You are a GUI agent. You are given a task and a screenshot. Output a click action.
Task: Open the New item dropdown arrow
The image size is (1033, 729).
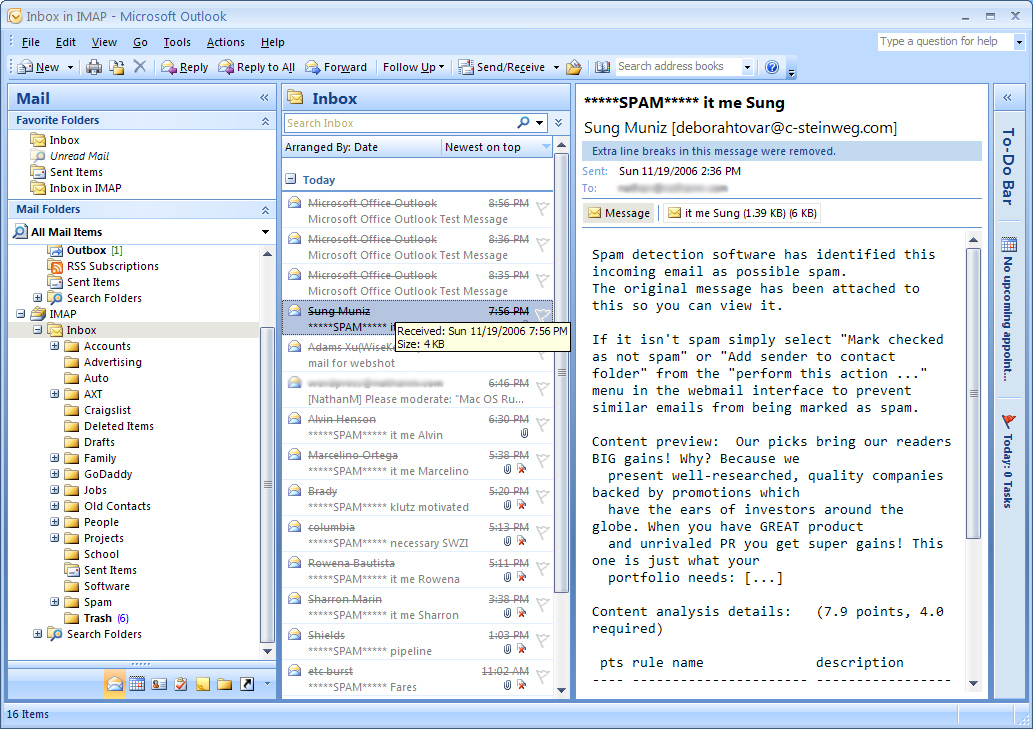(70, 67)
